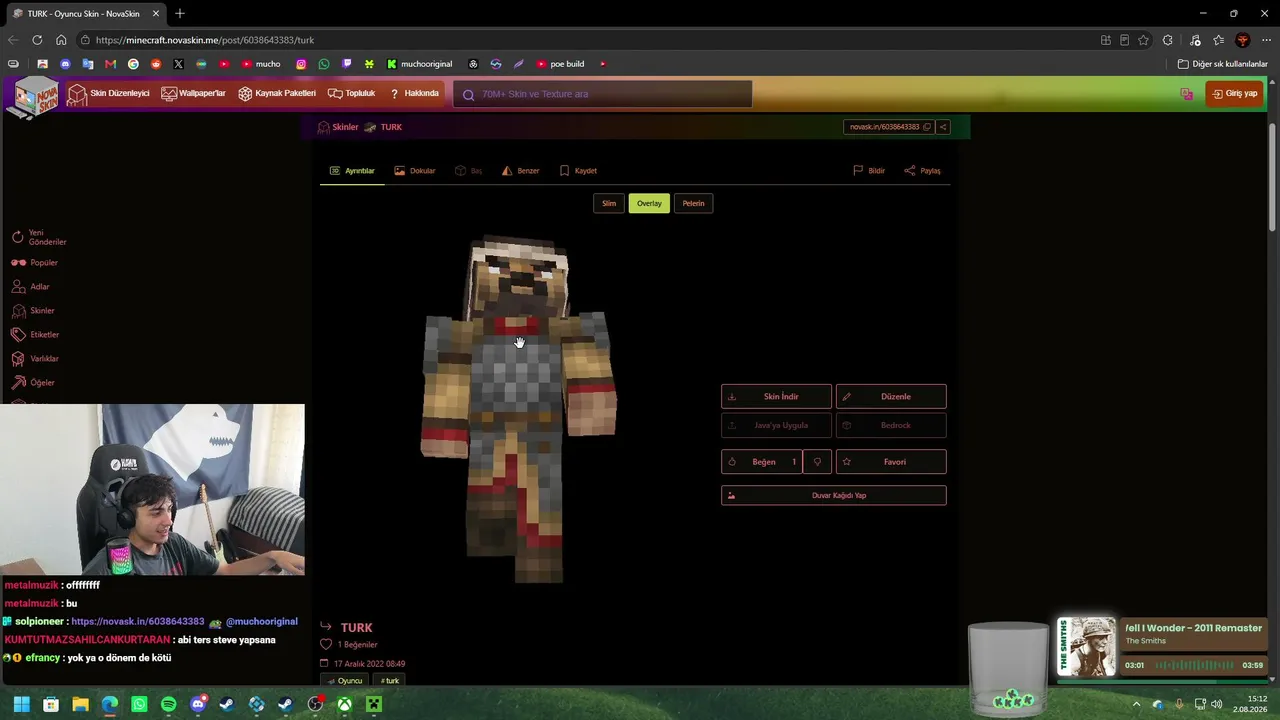
Task: Toggle the Slim model option
Action: tap(609, 203)
